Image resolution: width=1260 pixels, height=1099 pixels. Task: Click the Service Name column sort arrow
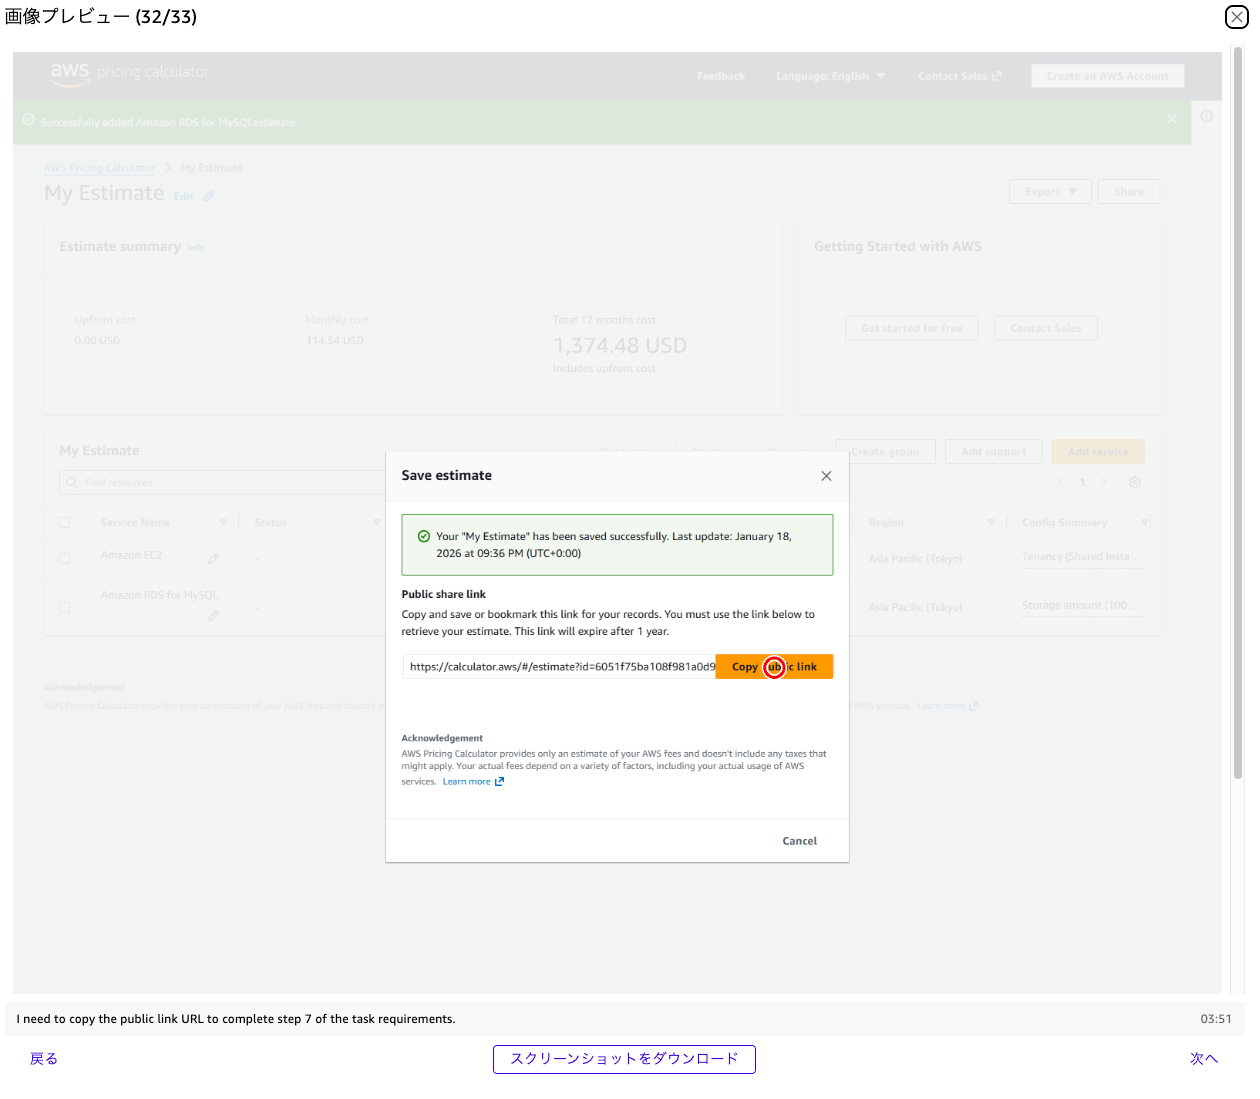223,522
